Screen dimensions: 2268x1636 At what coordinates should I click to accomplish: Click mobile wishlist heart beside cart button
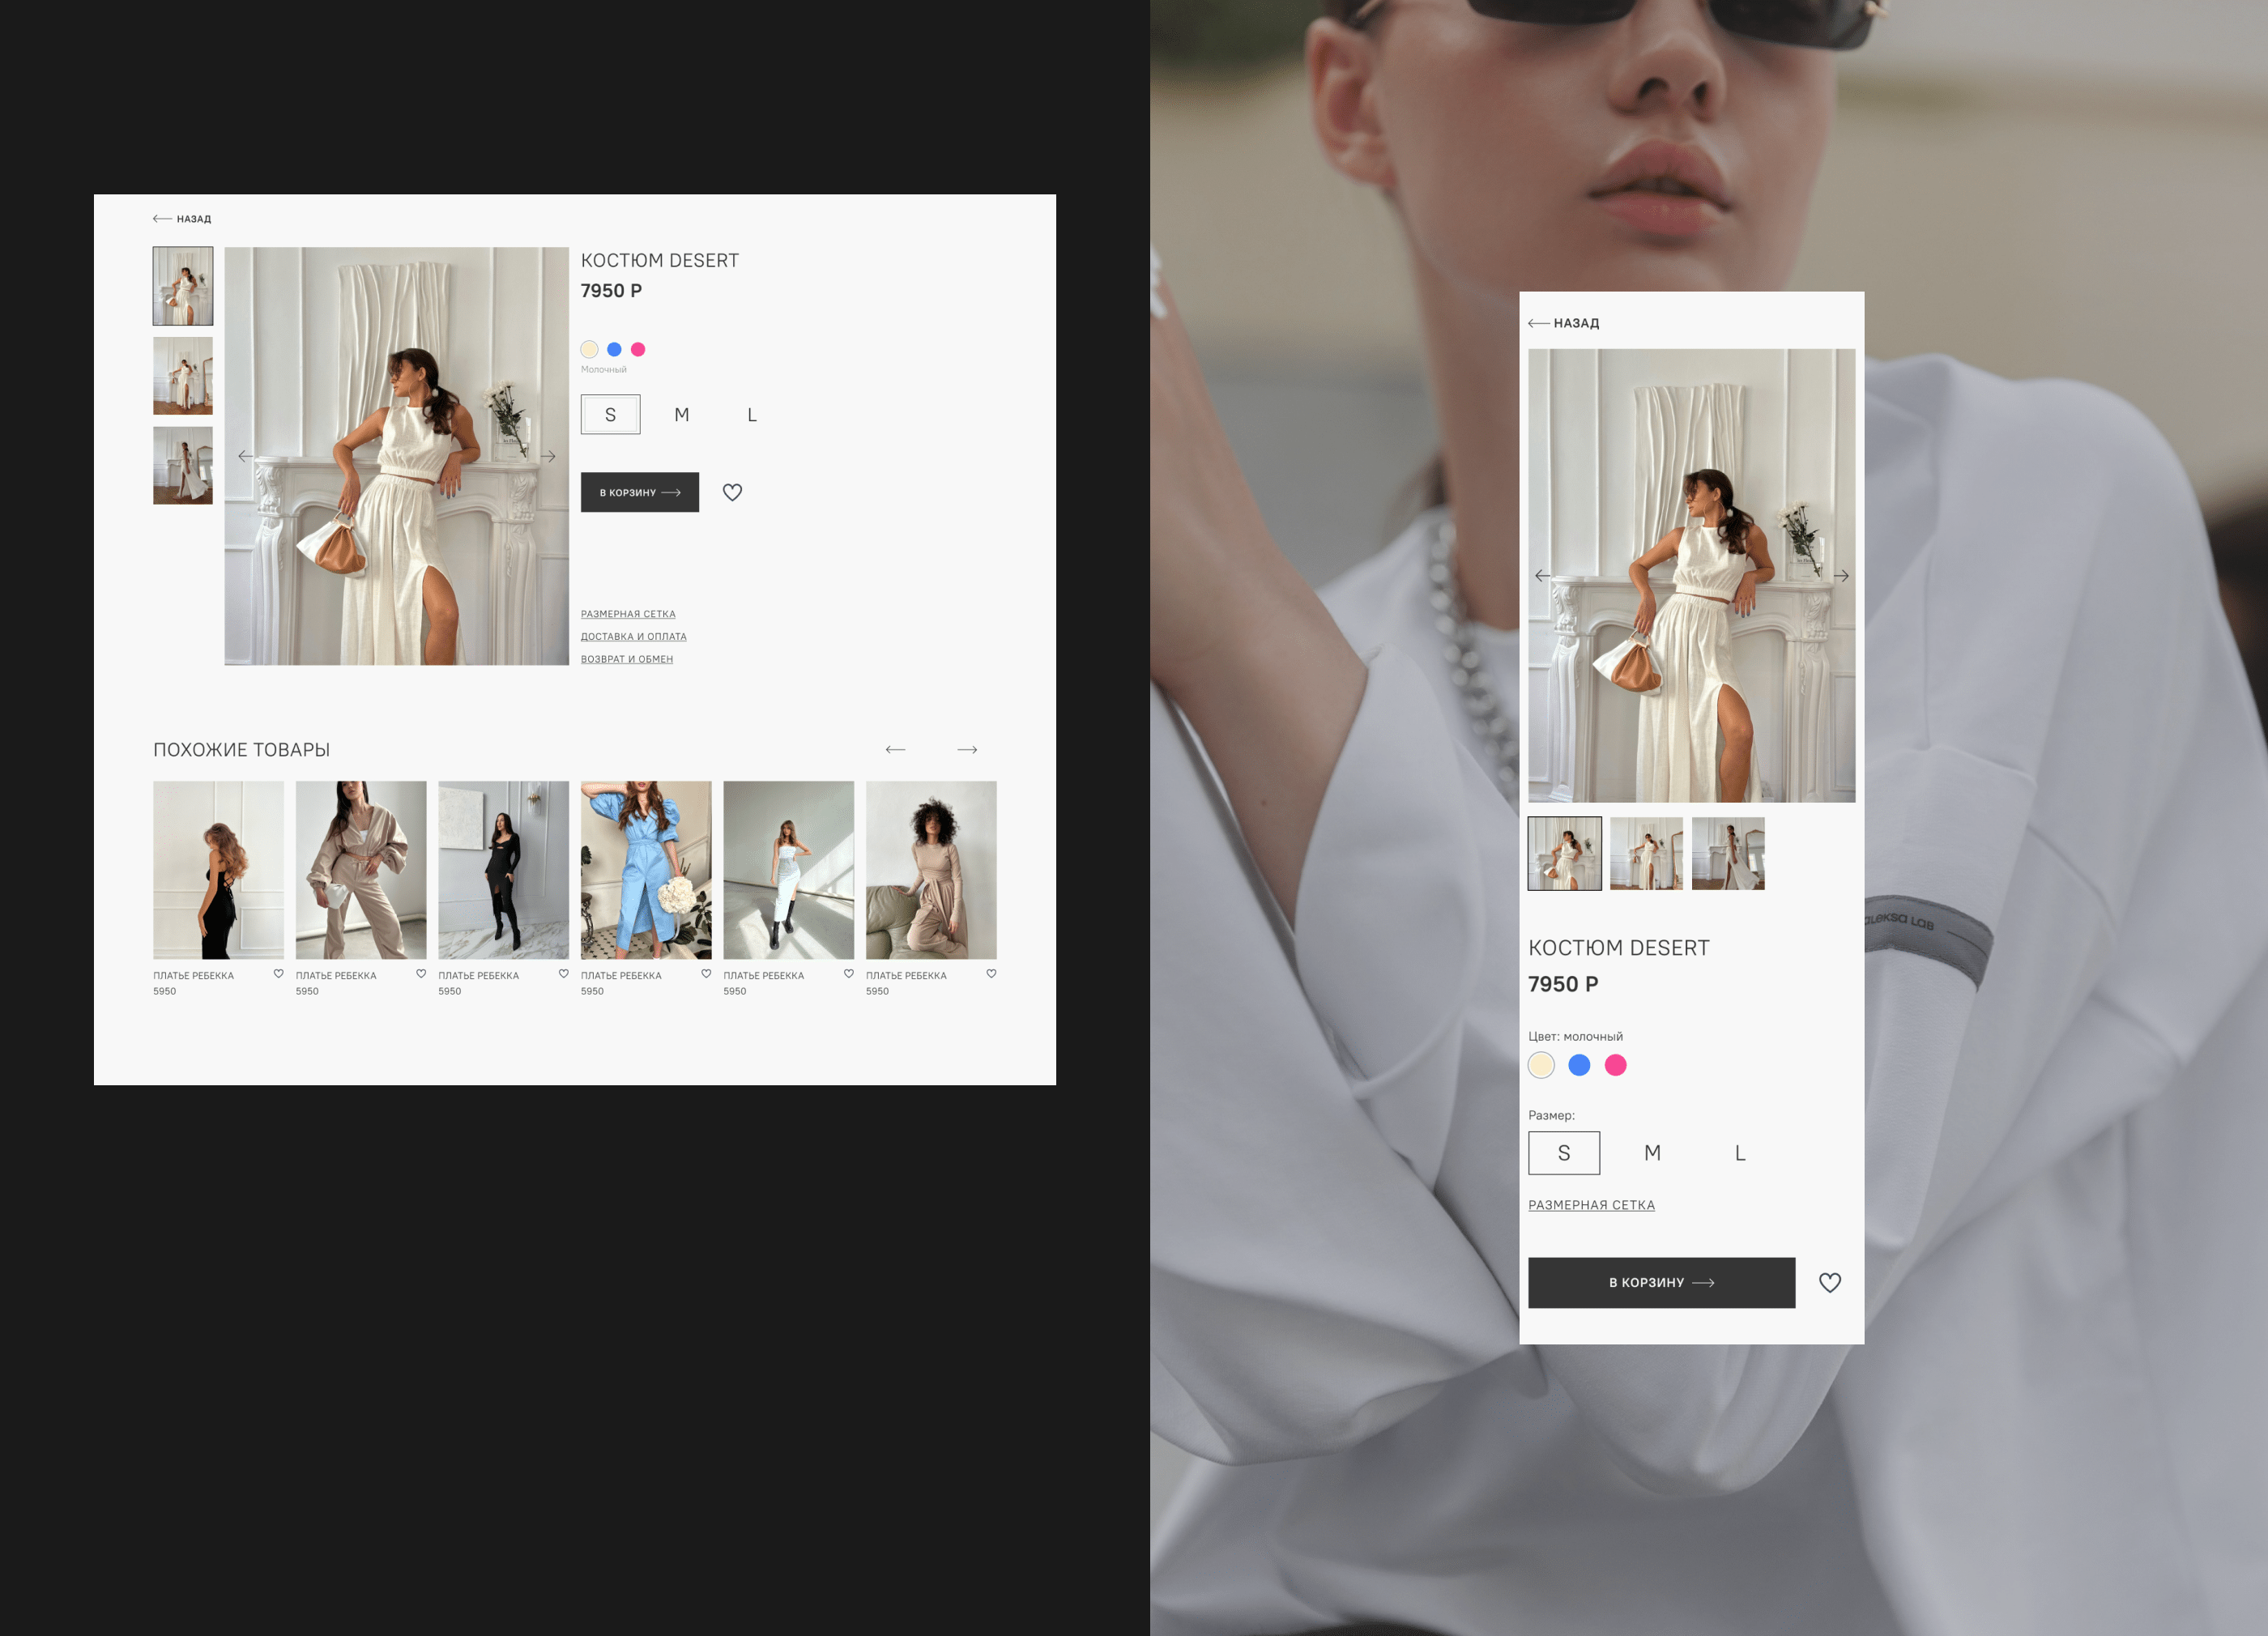(1829, 1282)
